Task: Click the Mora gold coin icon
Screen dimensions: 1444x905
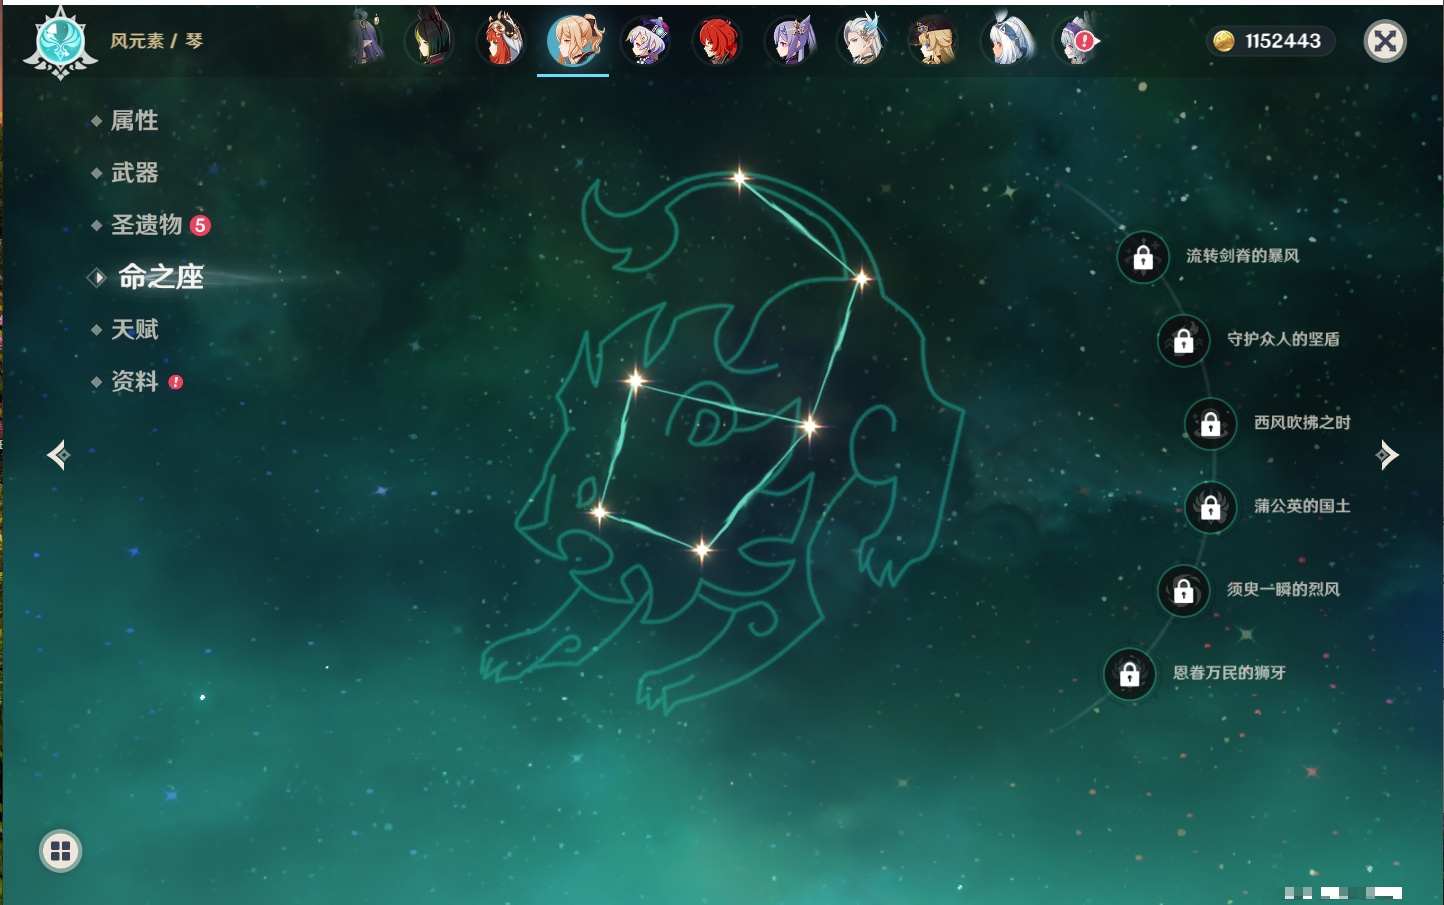Action: 1223,41
